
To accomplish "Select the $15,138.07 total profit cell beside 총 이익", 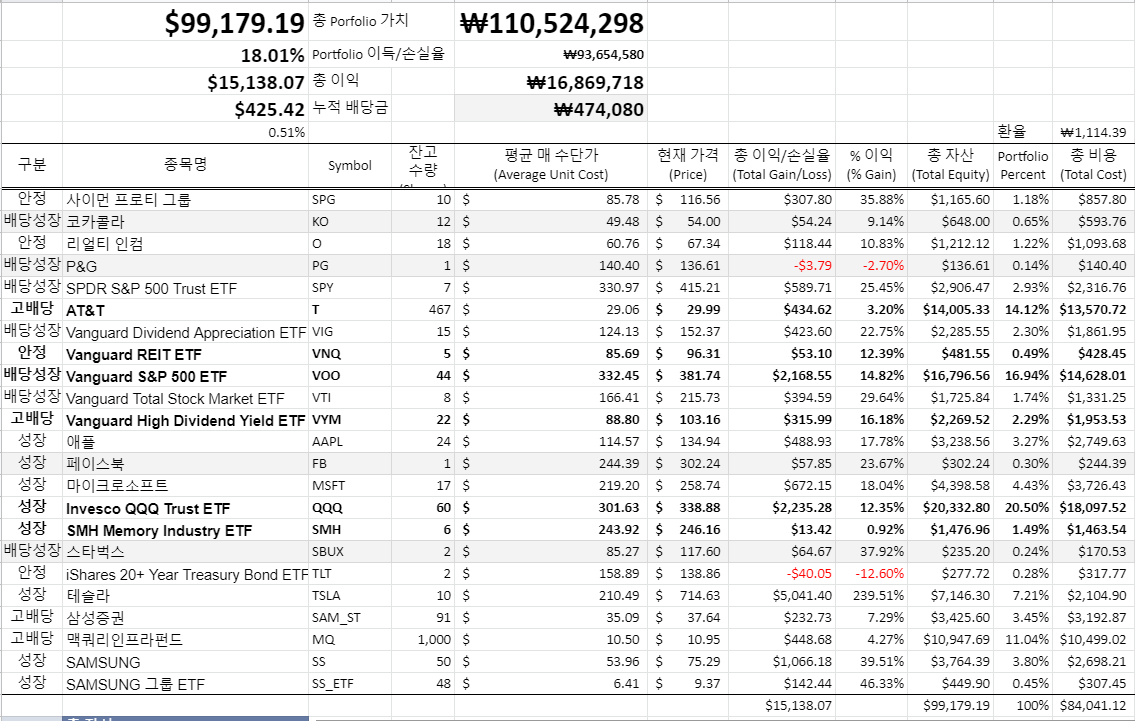I will click(185, 82).
